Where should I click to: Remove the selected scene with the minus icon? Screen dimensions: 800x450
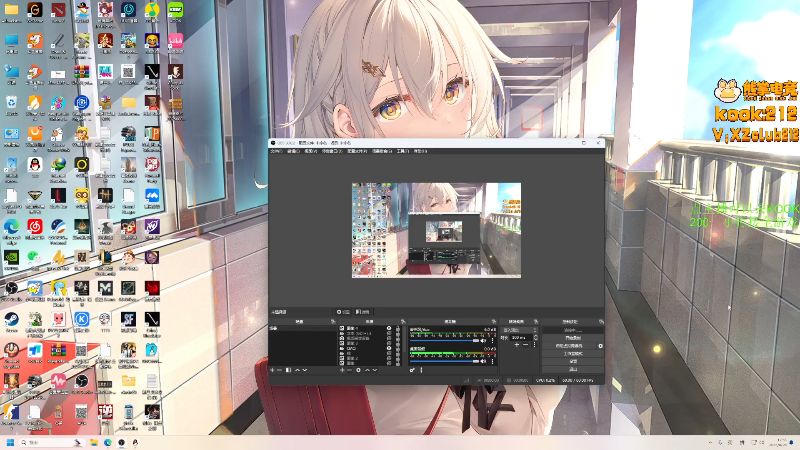(279, 370)
